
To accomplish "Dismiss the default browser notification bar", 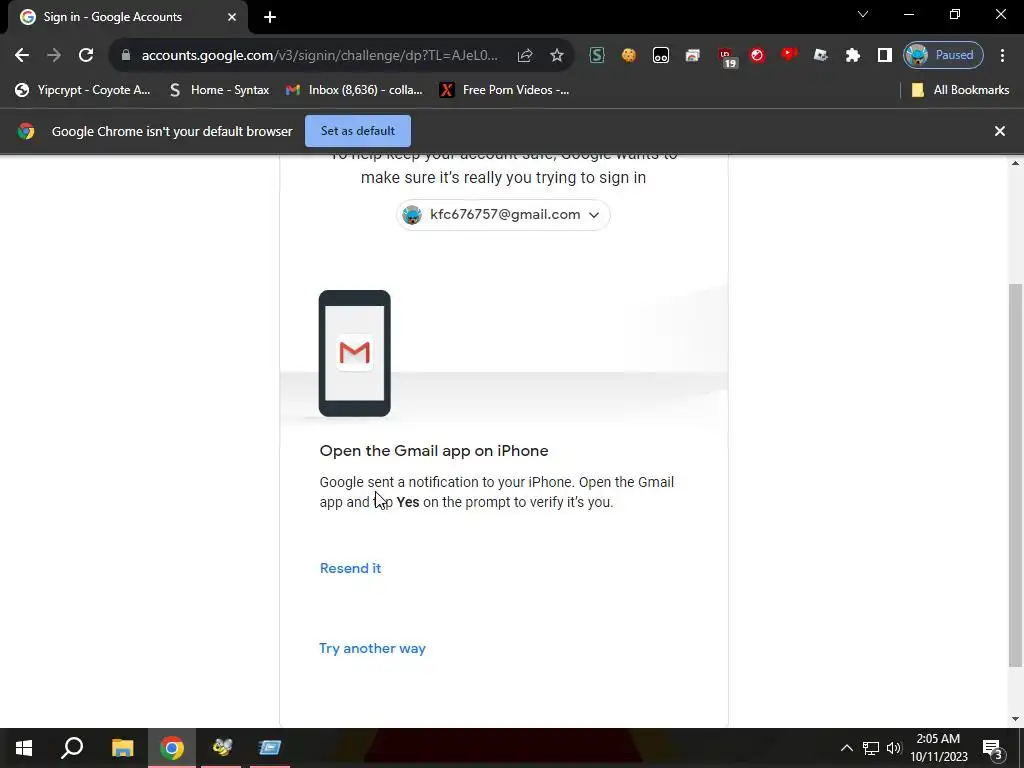I will (1000, 131).
